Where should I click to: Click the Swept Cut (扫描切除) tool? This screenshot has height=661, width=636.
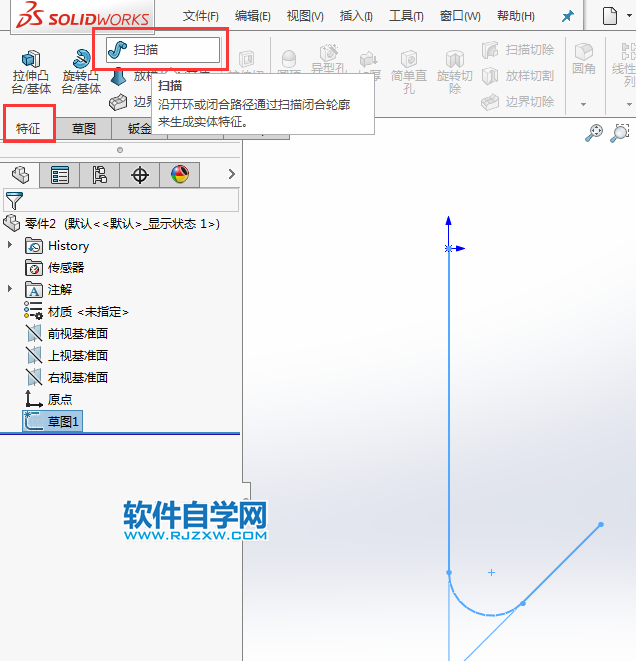tap(518, 50)
